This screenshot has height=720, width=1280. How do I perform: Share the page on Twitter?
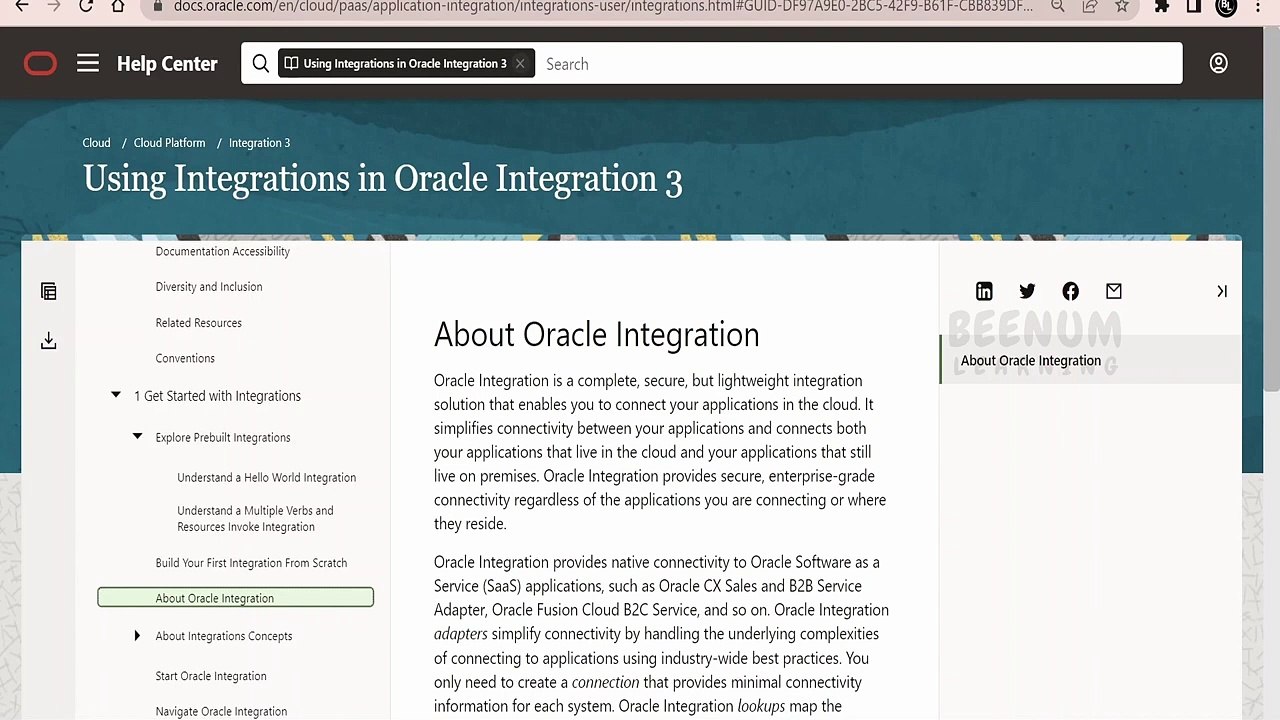[1027, 291]
